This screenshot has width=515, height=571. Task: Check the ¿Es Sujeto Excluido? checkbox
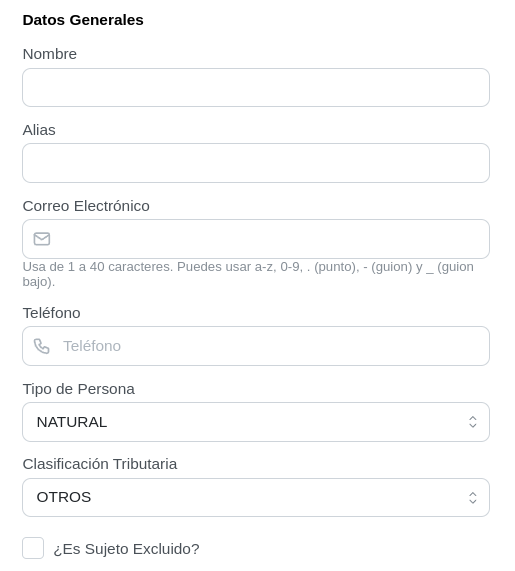(33, 548)
